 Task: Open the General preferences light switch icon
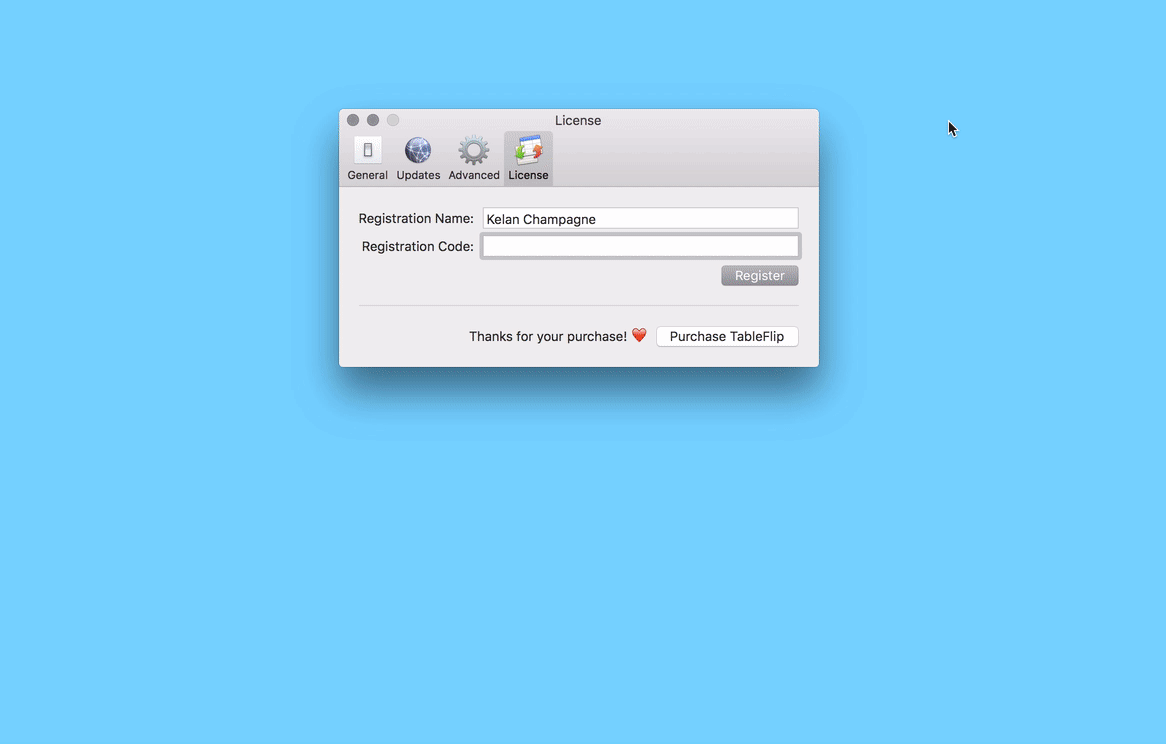click(367, 151)
